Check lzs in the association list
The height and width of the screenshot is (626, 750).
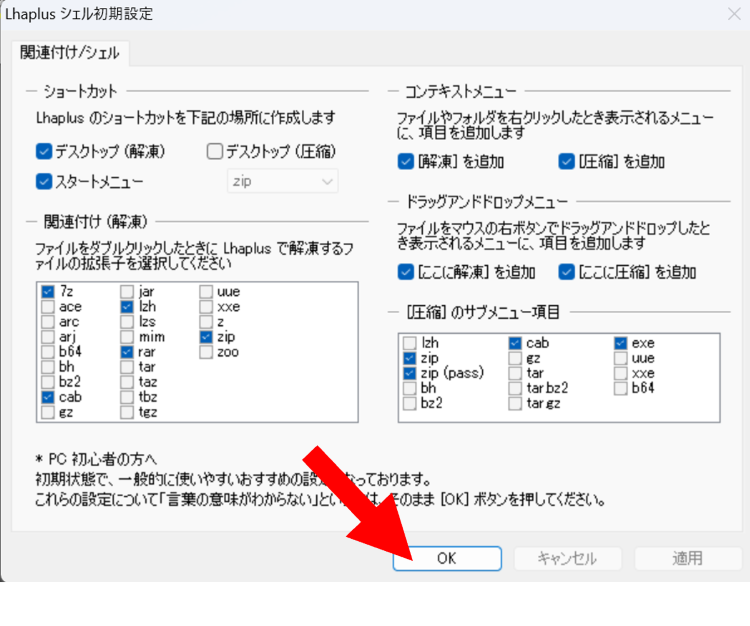127,321
